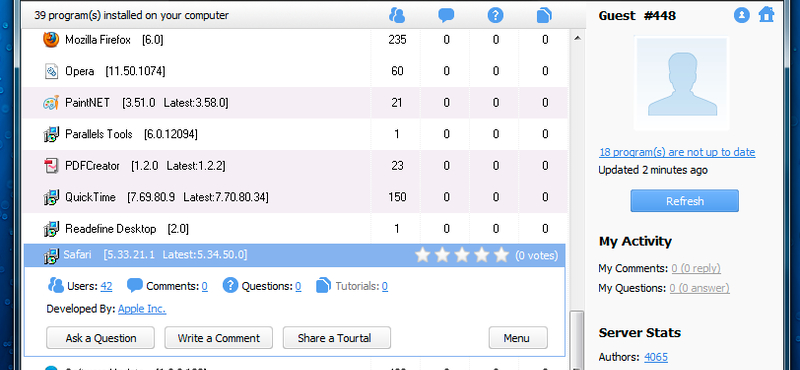Open the Safari Comments 0 link

205,286
